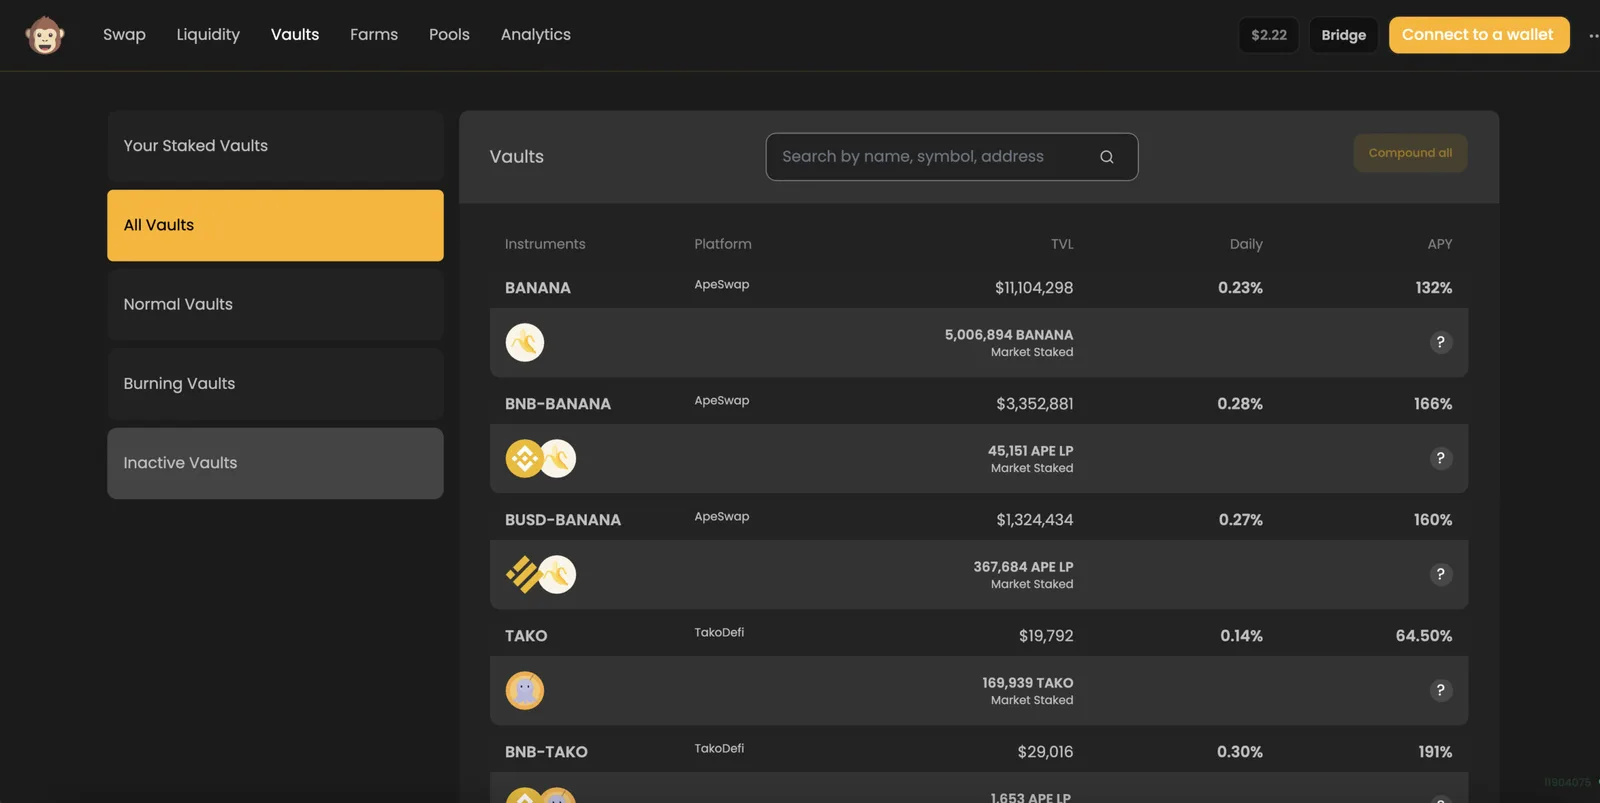
Task: Click the 160% APY value
Action: click(x=1433, y=520)
